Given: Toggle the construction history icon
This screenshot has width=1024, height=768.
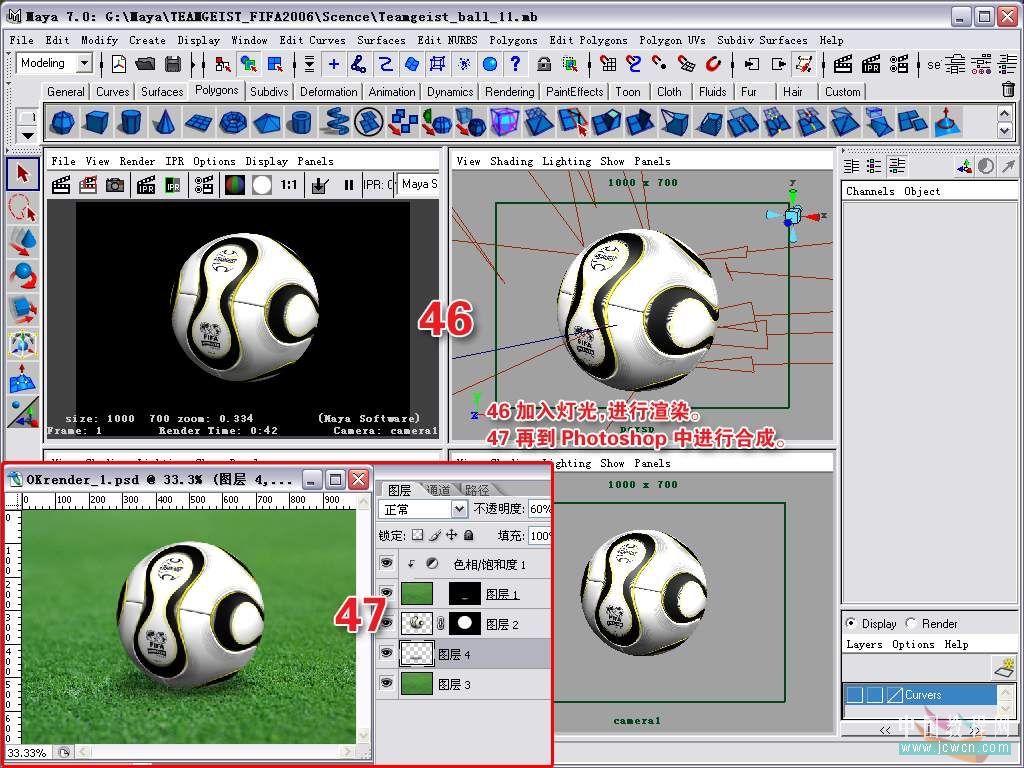Looking at the screenshot, I should tap(804, 64).
